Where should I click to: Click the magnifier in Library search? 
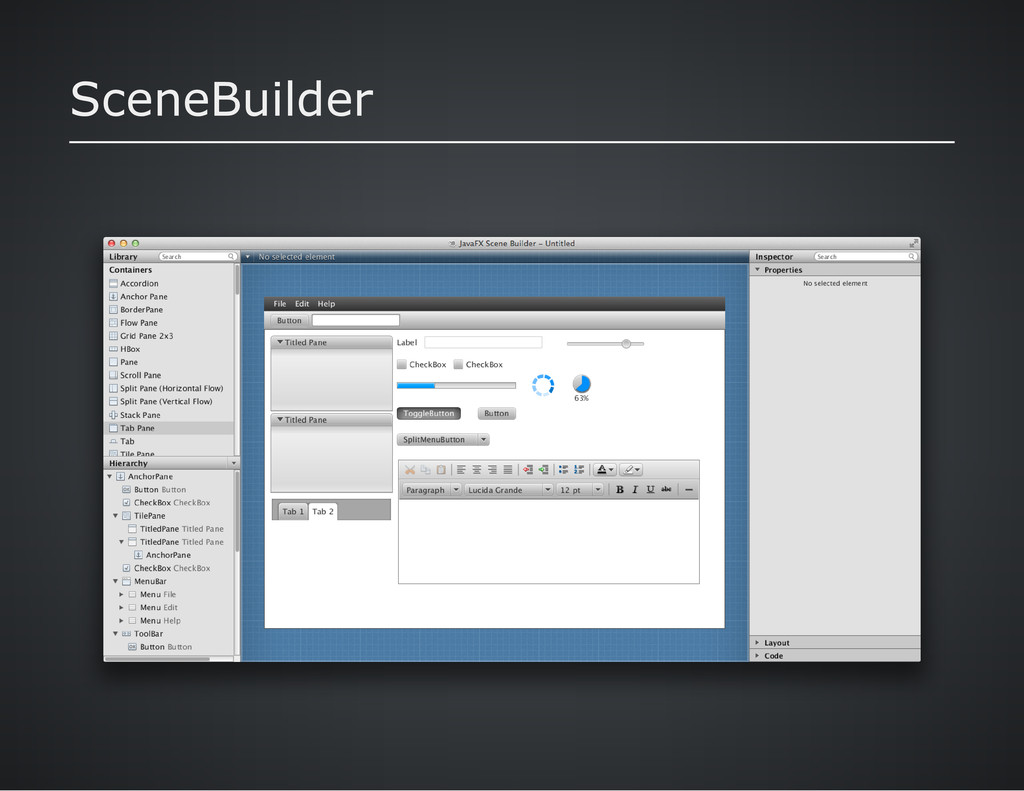click(x=231, y=257)
